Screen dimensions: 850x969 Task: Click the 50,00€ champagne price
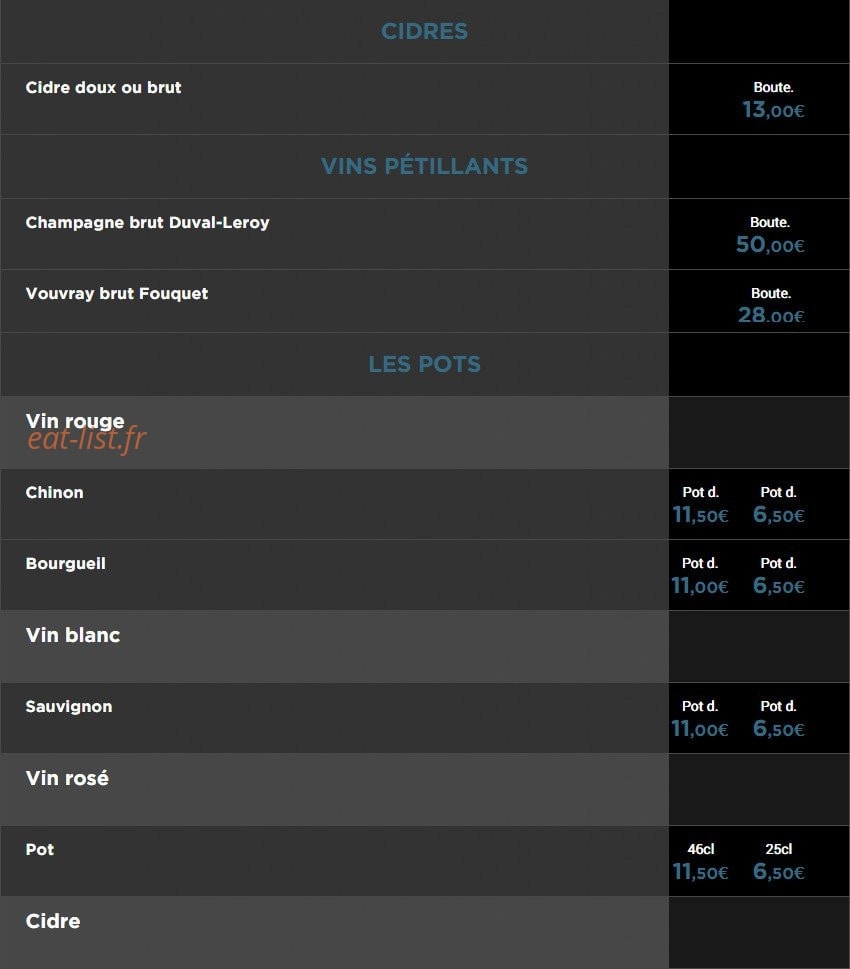[770, 245]
